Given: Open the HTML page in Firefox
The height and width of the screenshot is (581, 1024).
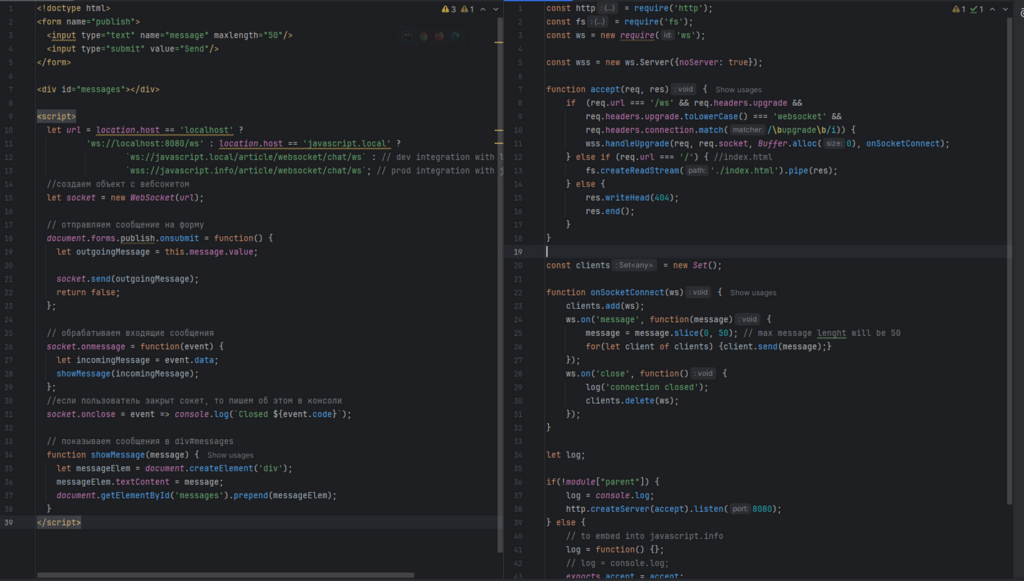Looking at the screenshot, I should pyautogui.click(x=439, y=36).
